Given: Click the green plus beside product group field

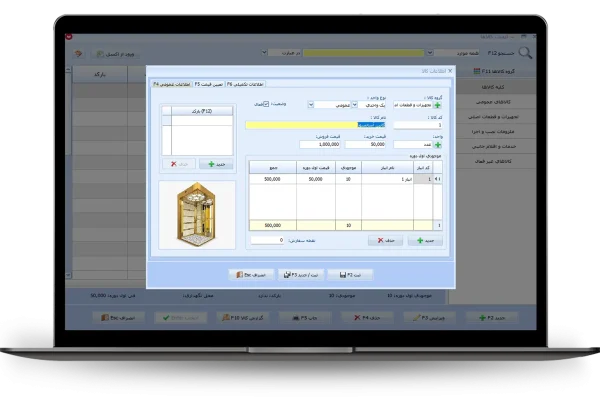Looking at the screenshot, I should click(x=438, y=104).
